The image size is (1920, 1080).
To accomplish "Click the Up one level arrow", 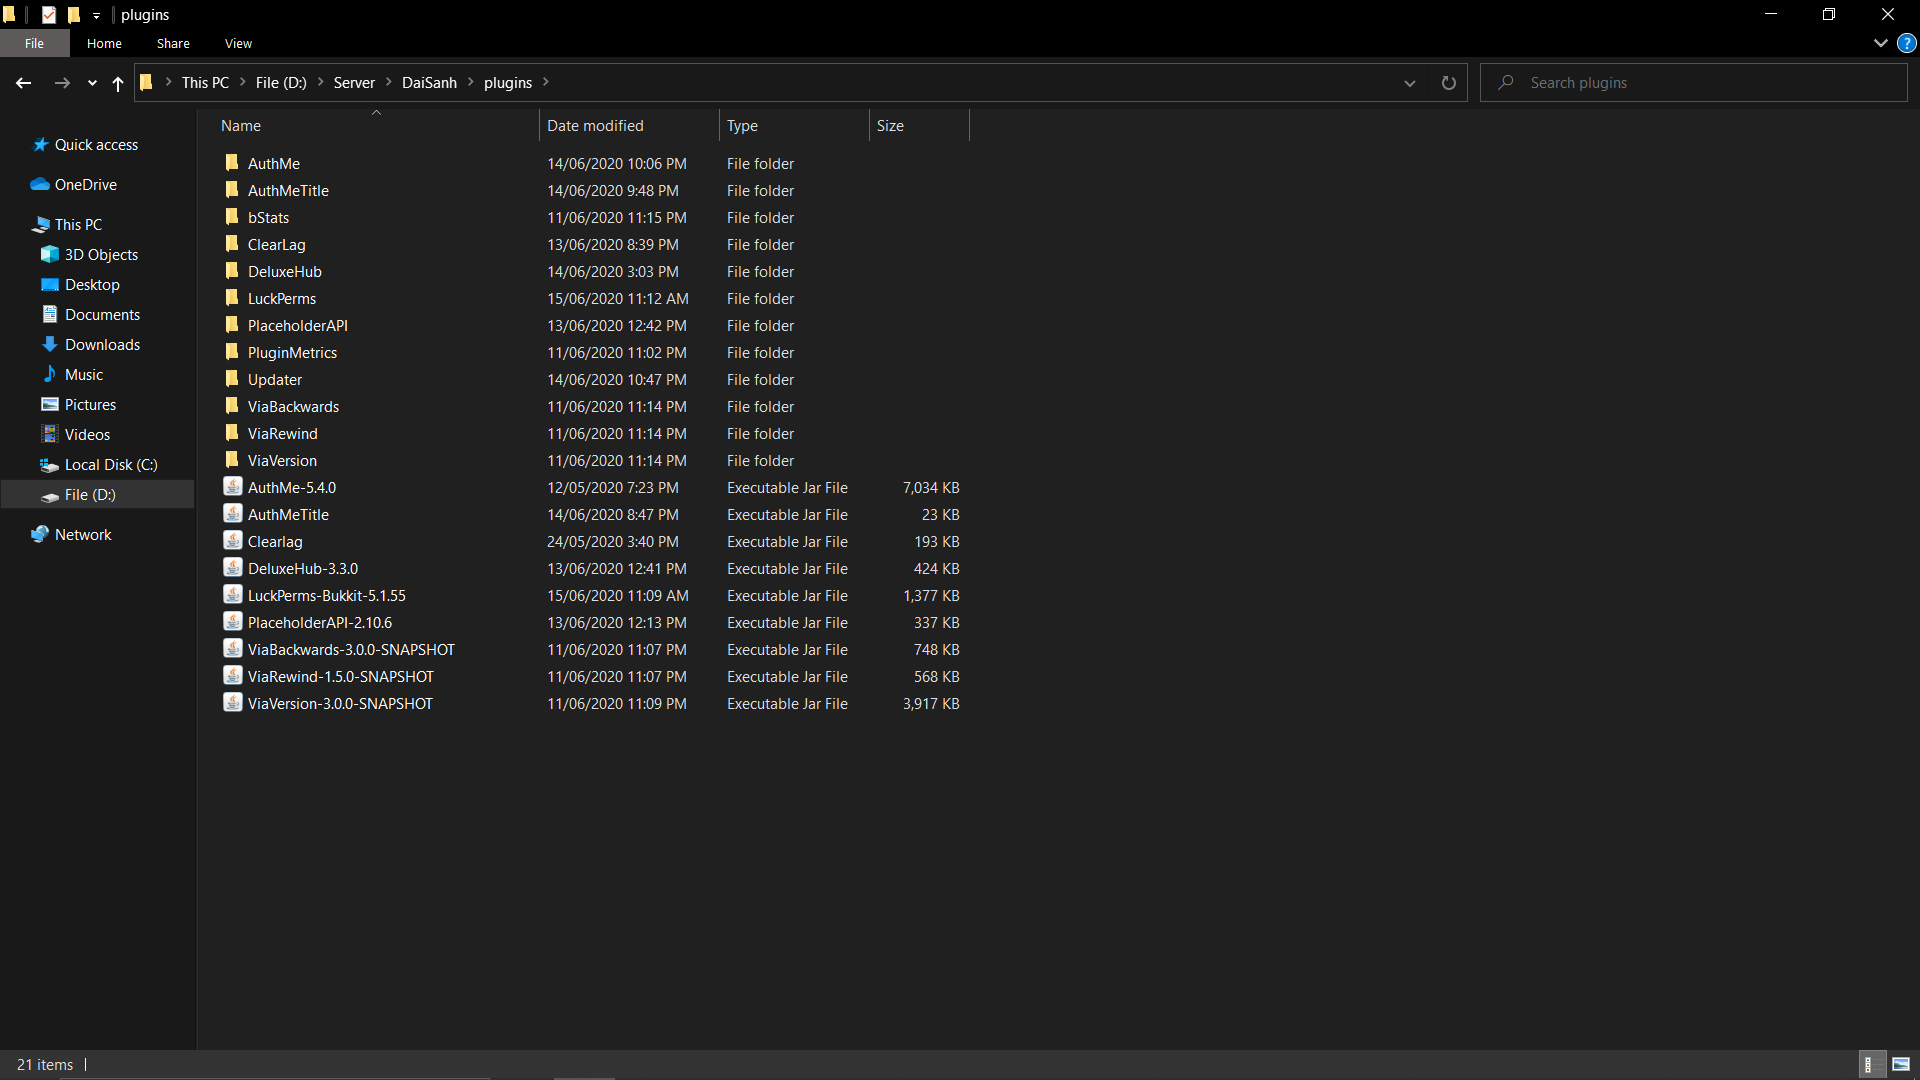I will pos(118,83).
